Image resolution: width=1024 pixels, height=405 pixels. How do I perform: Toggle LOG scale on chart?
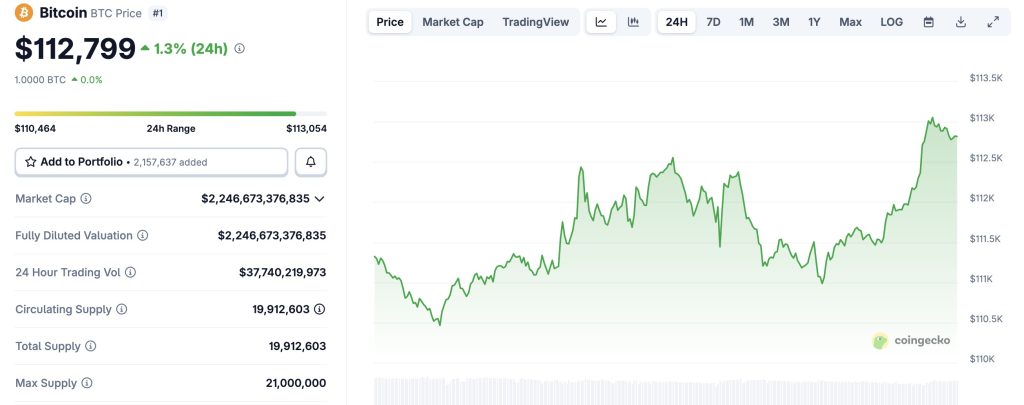tap(891, 22)
